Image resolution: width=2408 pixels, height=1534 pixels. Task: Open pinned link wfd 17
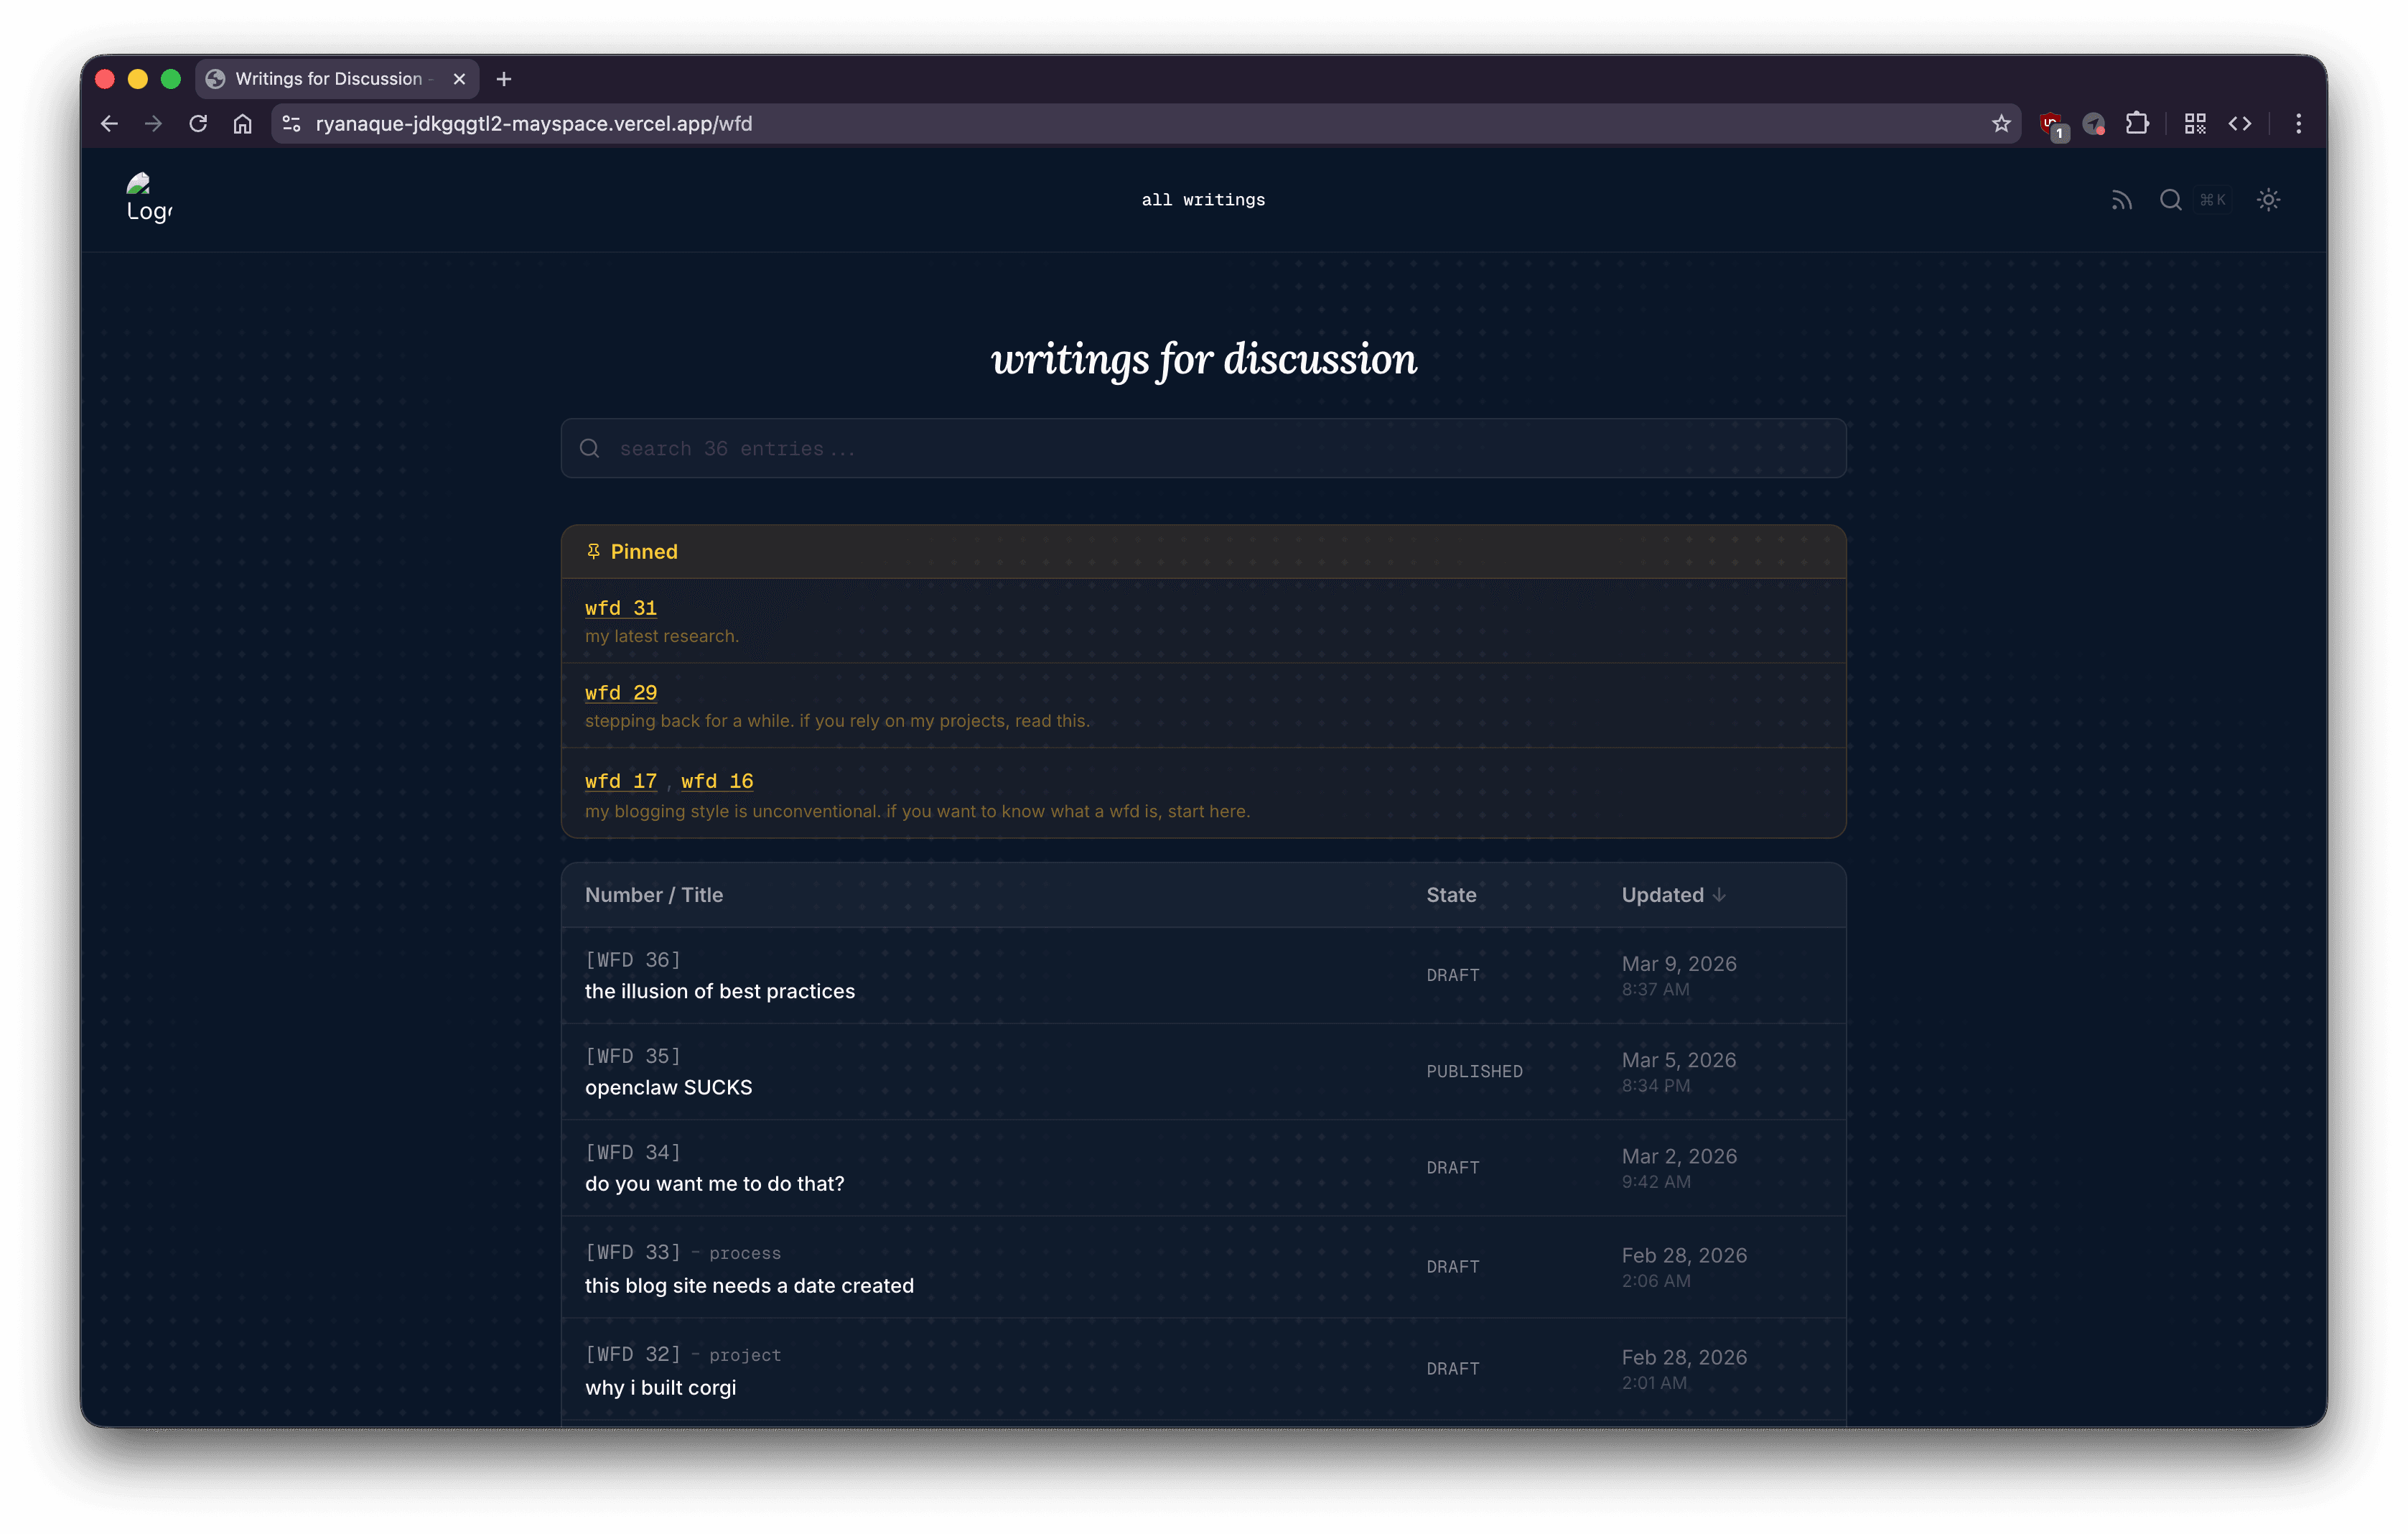620,781
